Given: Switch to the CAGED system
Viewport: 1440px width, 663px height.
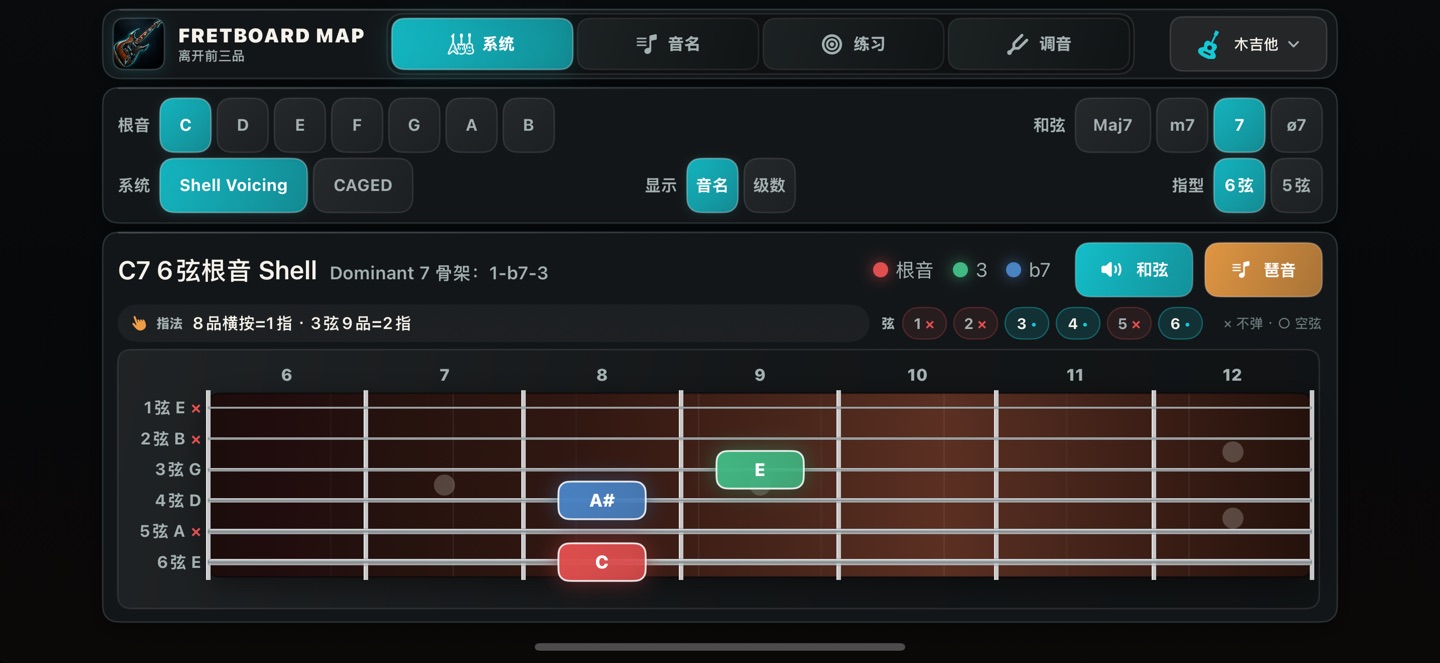Looking at the screenshot, I should point(363,185).
